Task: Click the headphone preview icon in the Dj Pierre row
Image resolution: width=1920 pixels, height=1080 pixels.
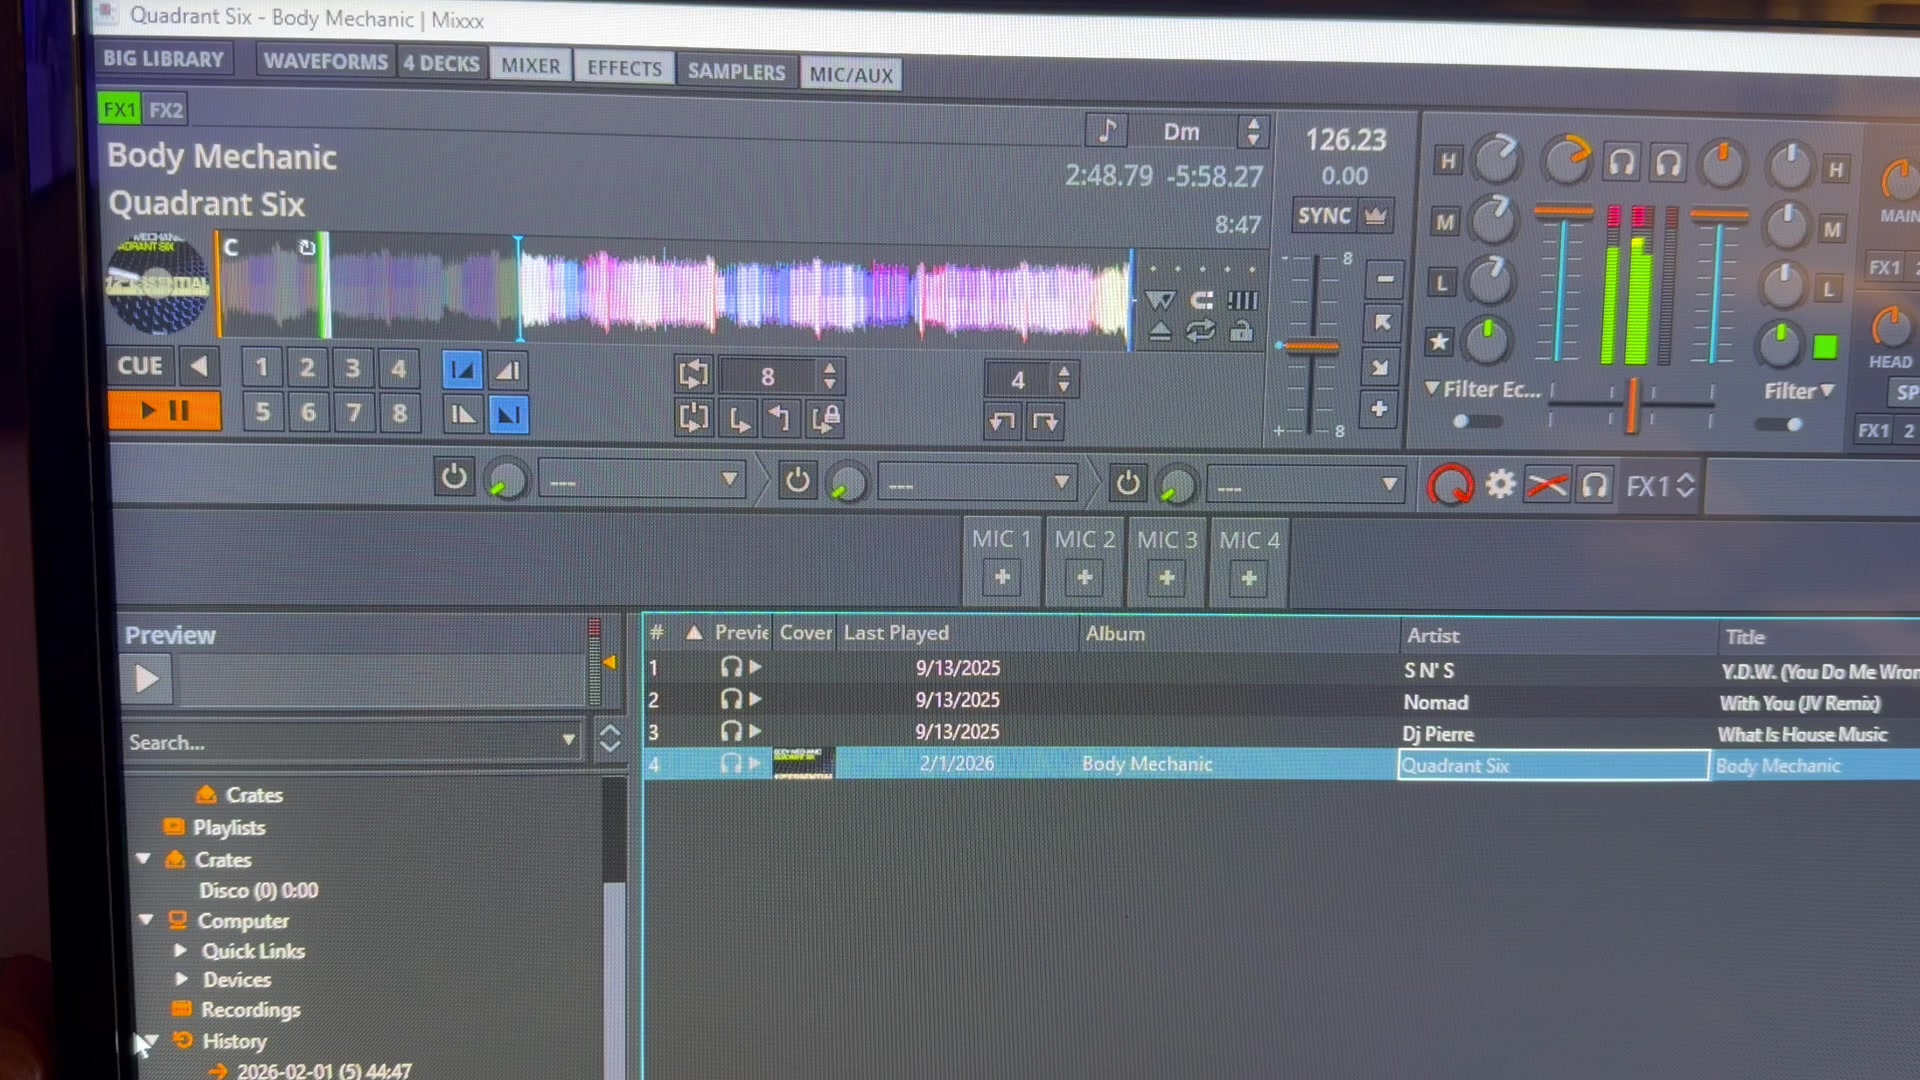Action: [x=731, y=732]
